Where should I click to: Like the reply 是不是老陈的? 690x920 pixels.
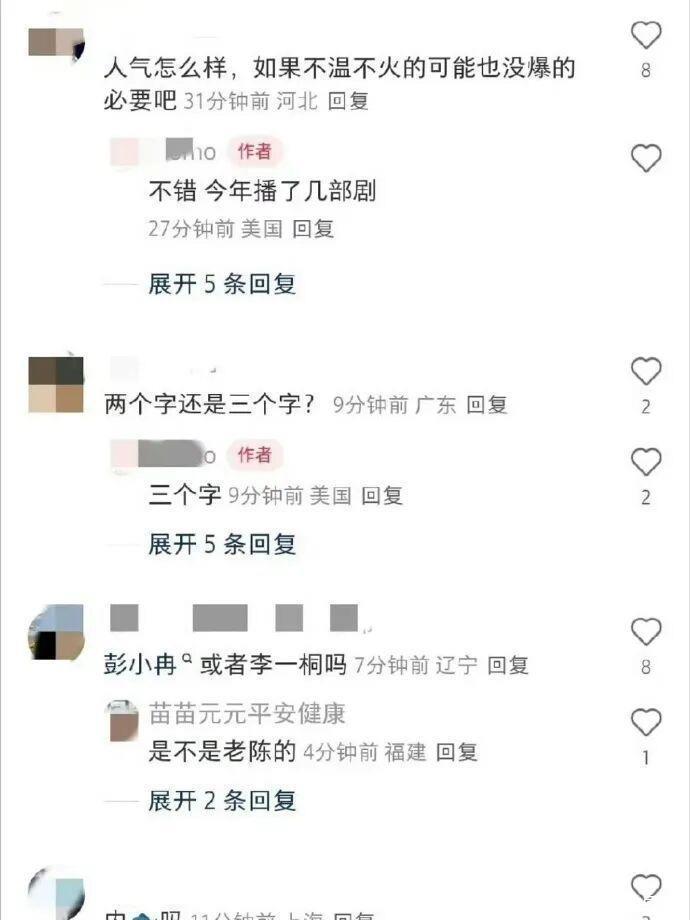[646, 722]
